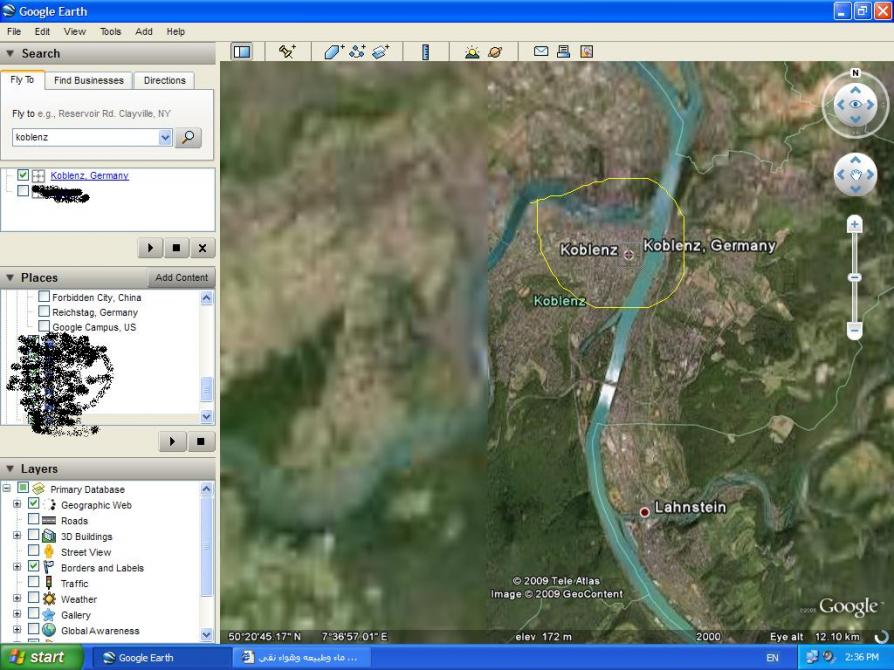Open the Tools menu
894x670 pixels.
click(110, 32)
